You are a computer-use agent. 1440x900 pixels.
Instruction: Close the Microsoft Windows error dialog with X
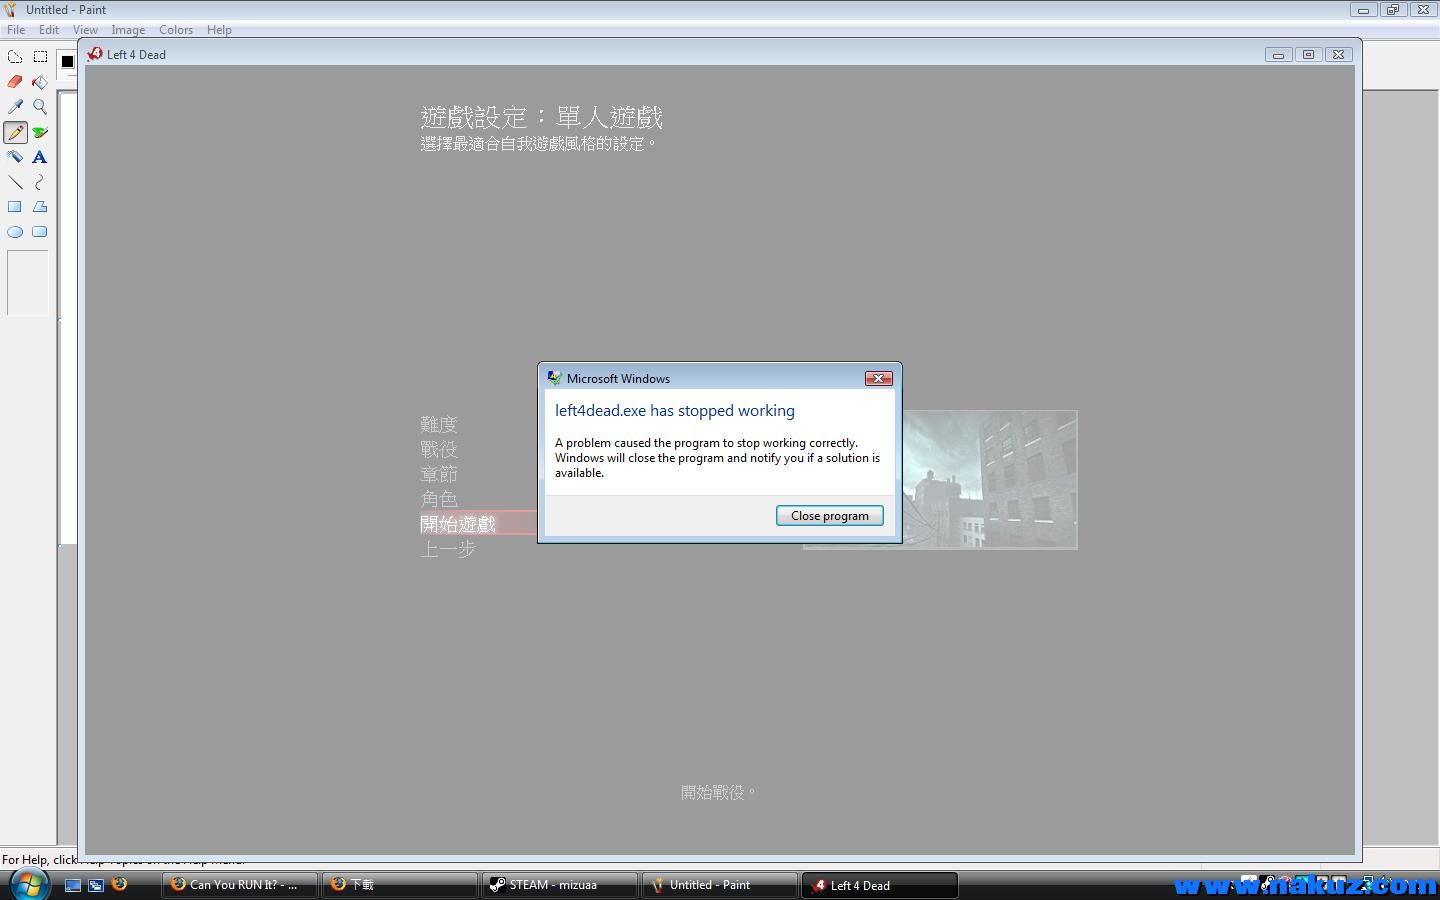pyautogui.click(x=878, y=378)
